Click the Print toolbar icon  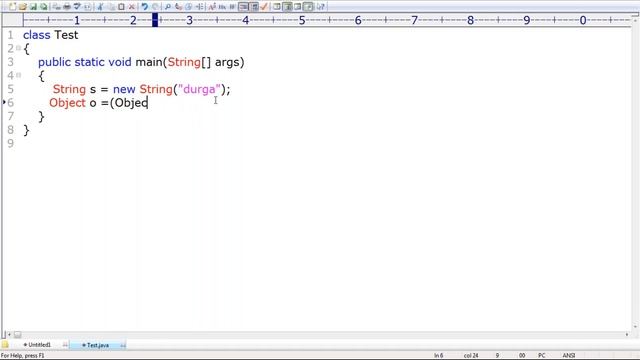point(67,7)
